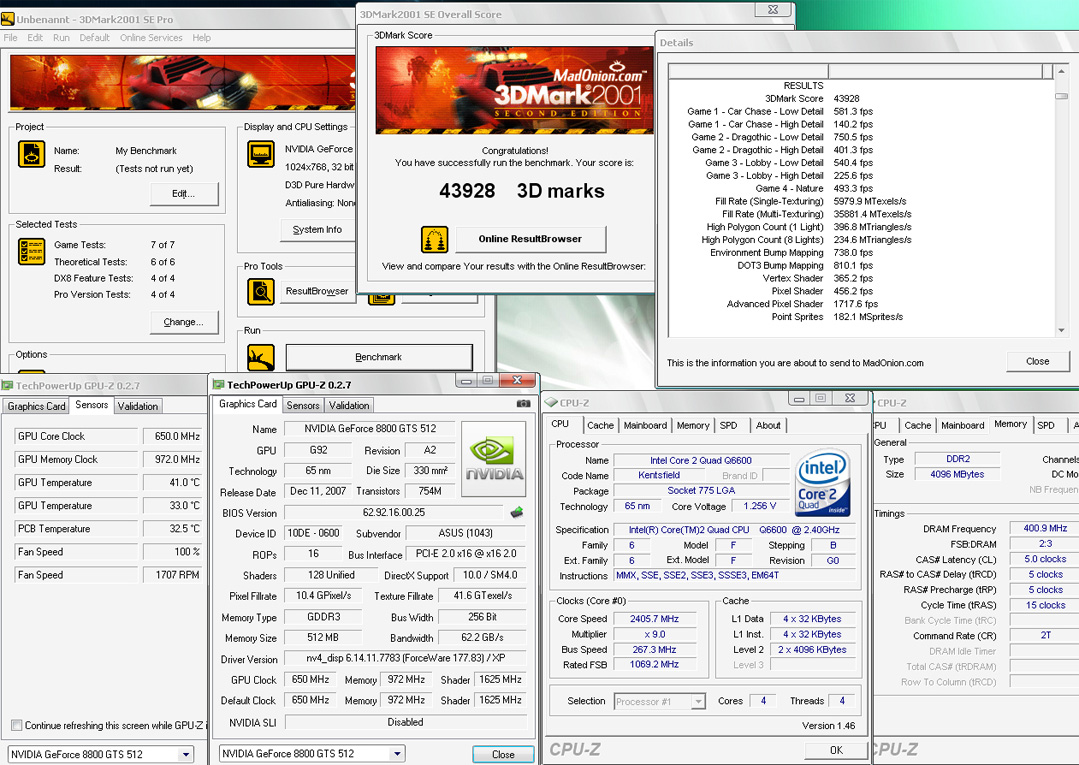Screen dimensions: 1079x765
Task: Open SPD tab in CPU-Z memory timings window
Action: point(1046,426)
